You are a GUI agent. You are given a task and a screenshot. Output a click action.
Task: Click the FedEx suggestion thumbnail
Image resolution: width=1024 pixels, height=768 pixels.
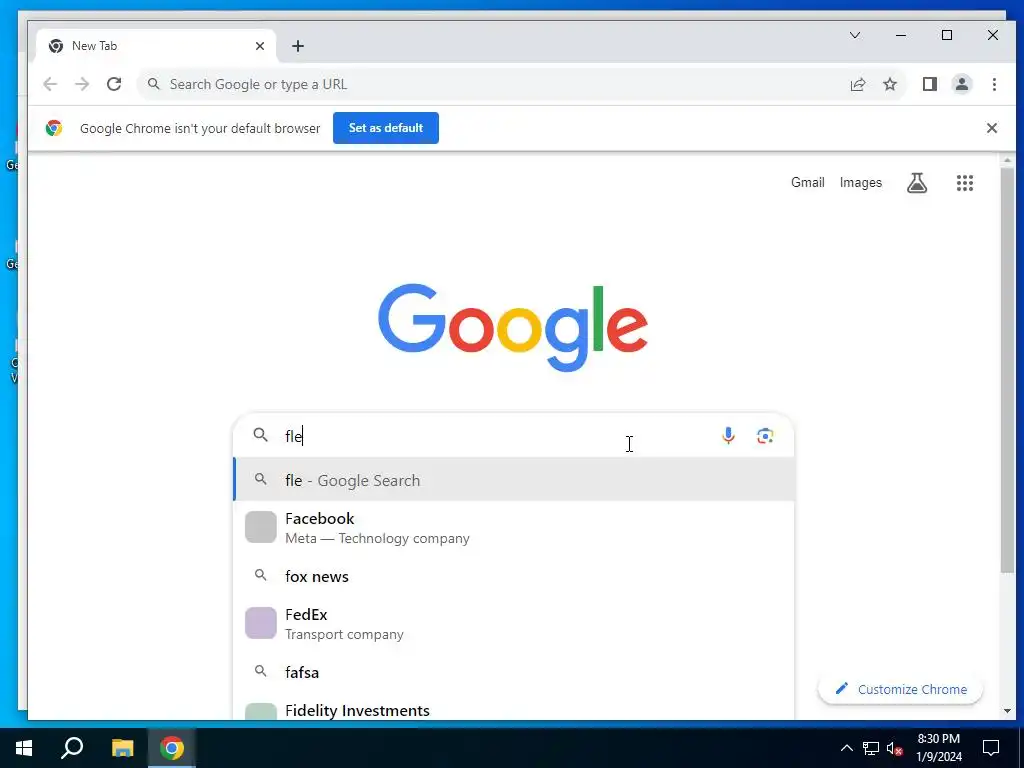pyautogui.click(x=261, y=623)
